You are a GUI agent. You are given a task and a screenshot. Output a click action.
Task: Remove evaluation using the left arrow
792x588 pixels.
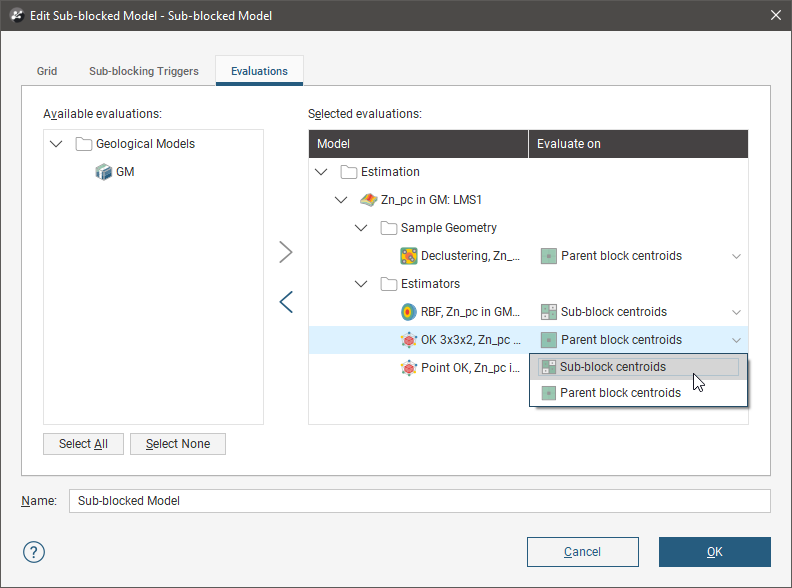286,302
